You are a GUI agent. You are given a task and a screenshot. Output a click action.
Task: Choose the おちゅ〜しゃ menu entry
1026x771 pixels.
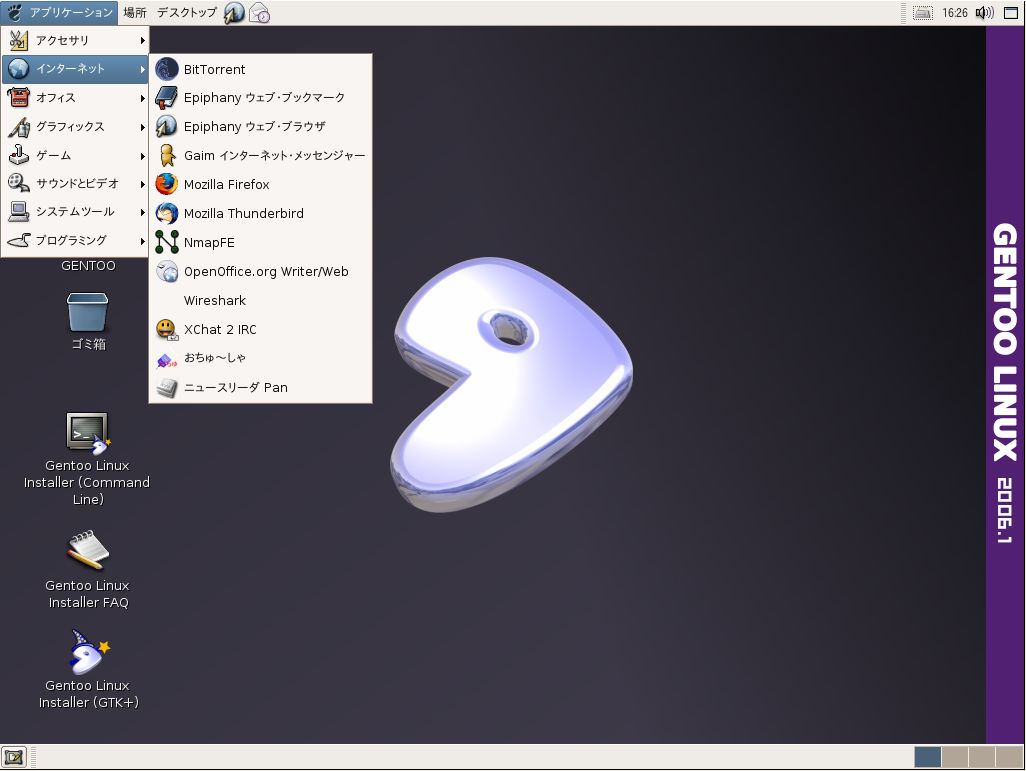pyautogui.click(x=260, y=358)
